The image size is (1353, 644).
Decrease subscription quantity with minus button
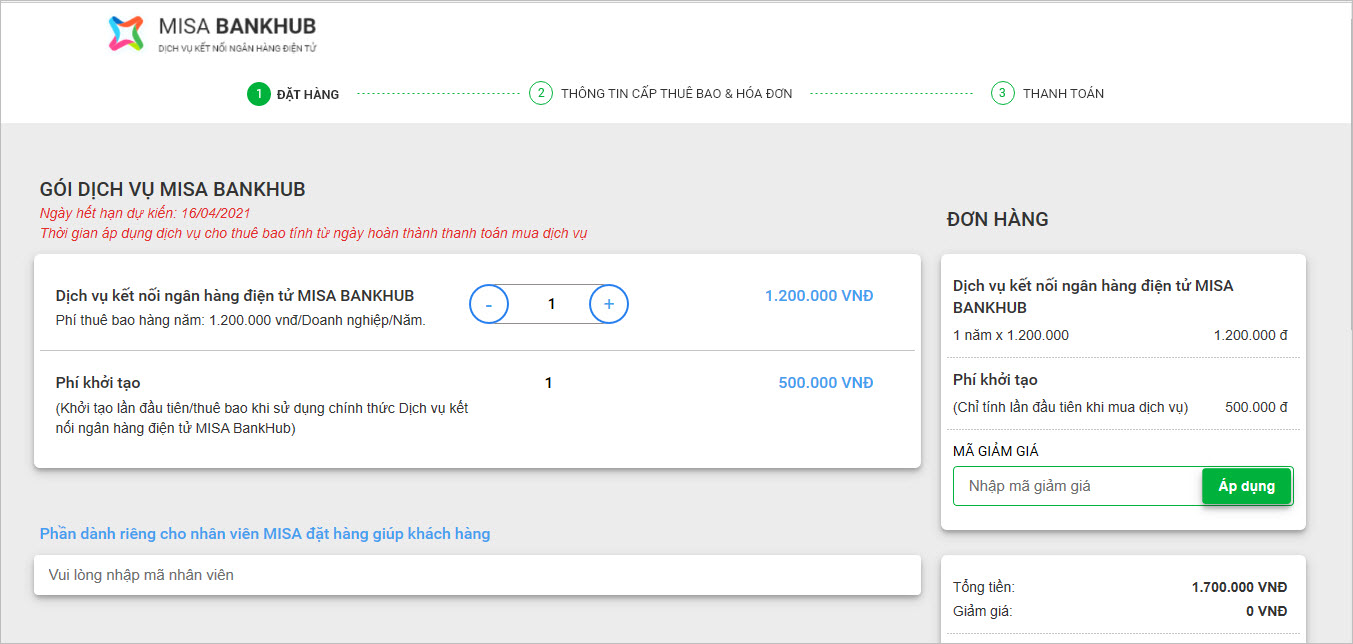(489, 304)
